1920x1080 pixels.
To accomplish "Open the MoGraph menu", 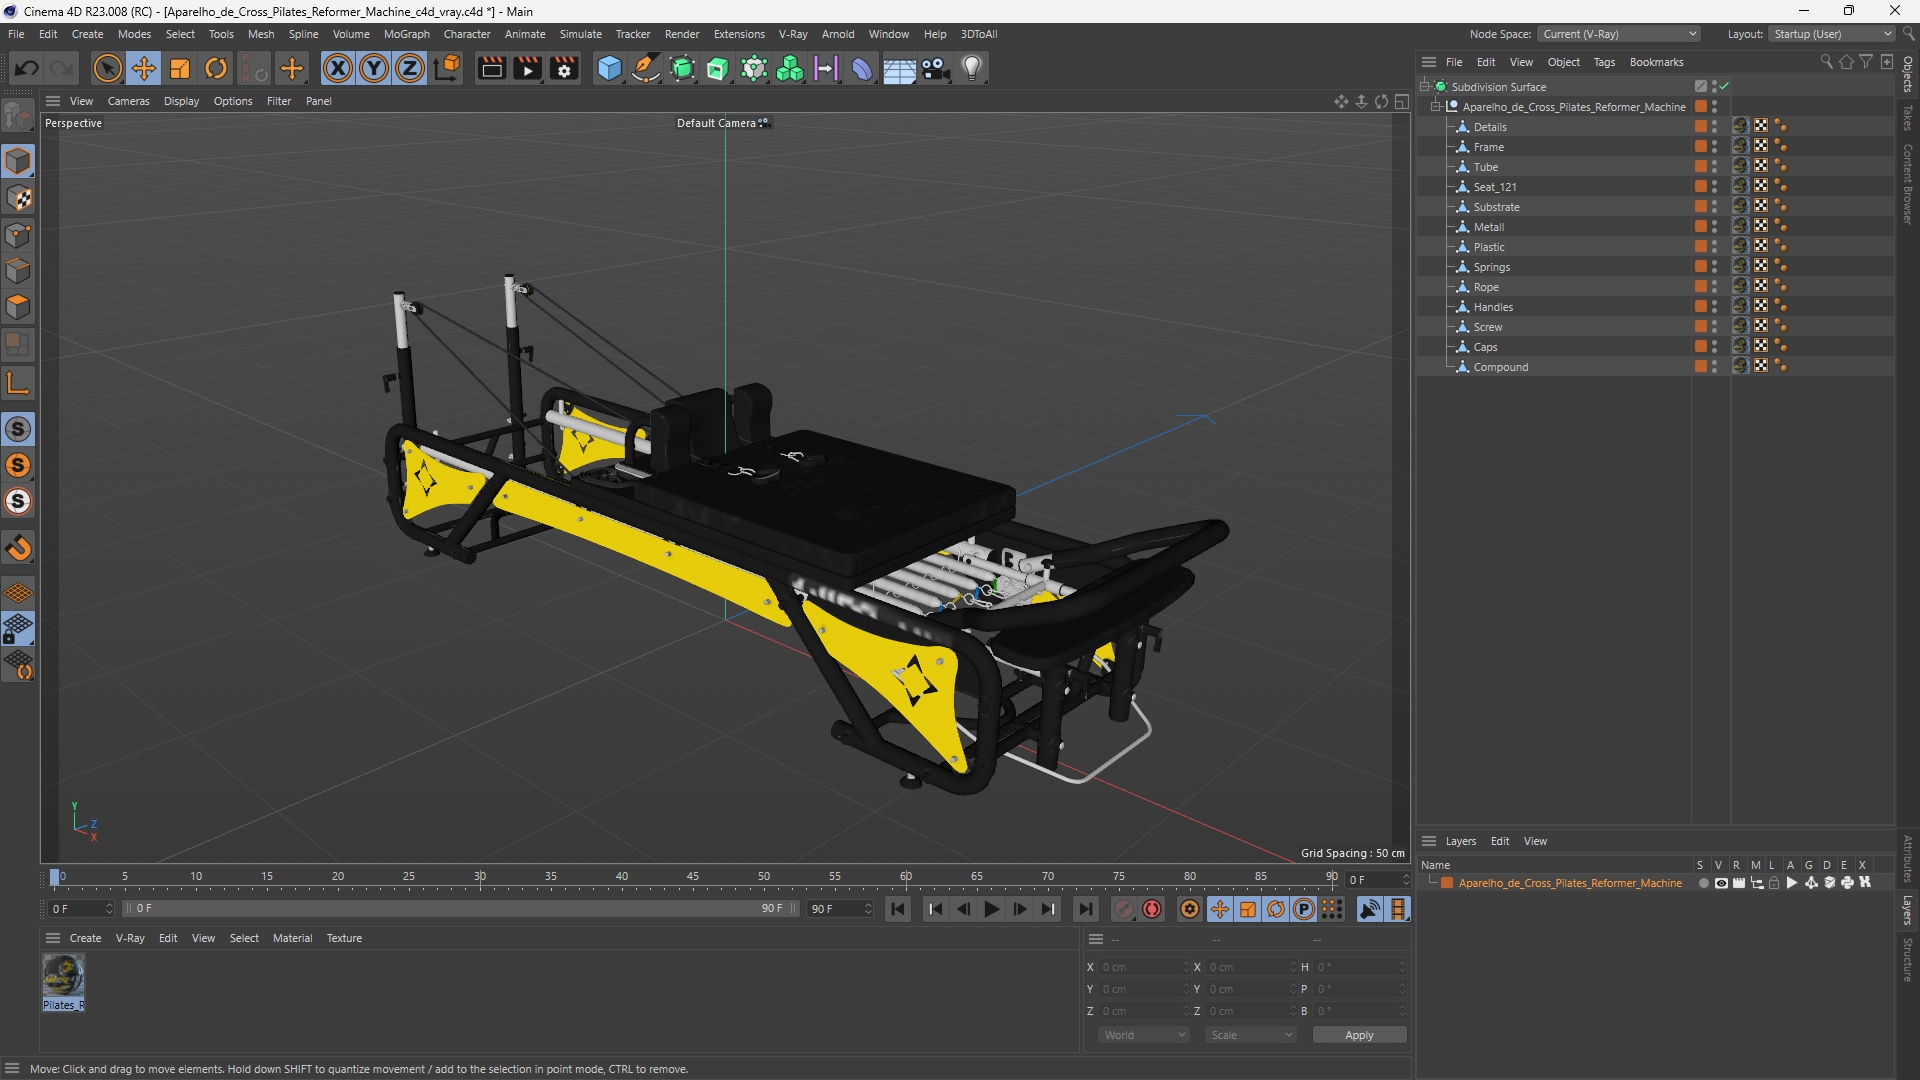I will pyautogui.click(x=406, y=34).
